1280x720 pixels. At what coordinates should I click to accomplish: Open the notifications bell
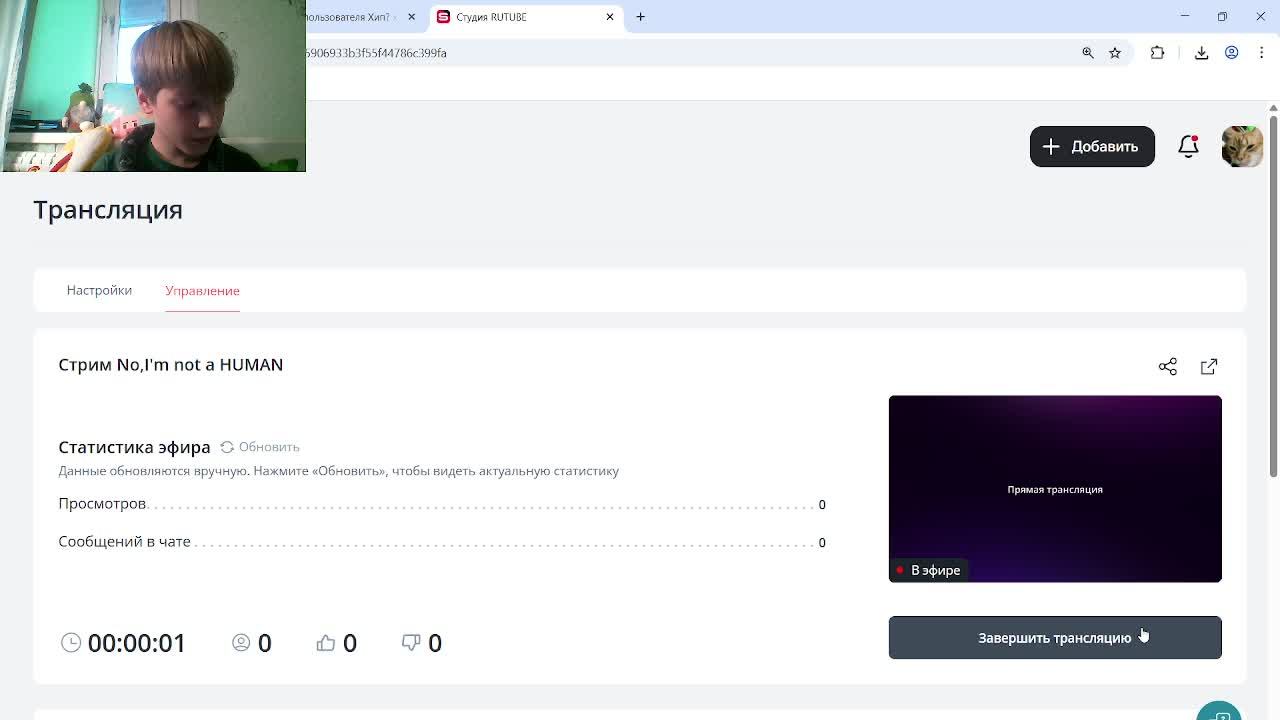[x=1188, y=146]
